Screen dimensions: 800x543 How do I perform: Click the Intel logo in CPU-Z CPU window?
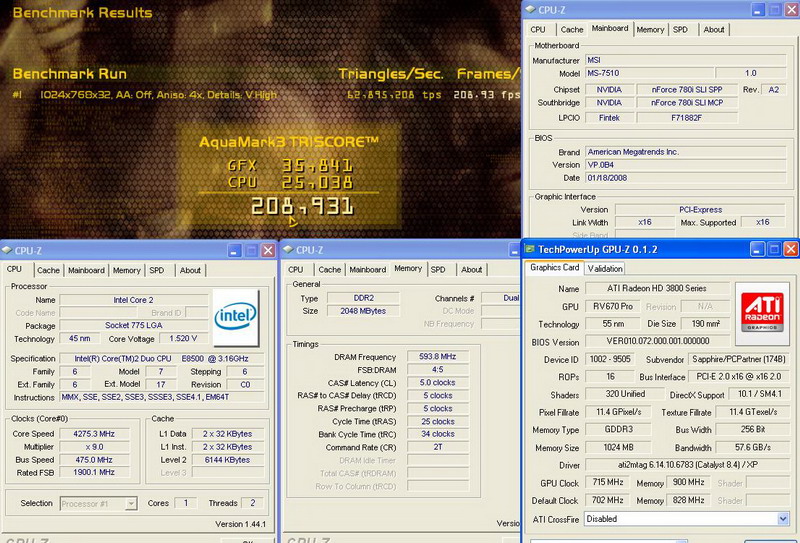click(236, 317)
